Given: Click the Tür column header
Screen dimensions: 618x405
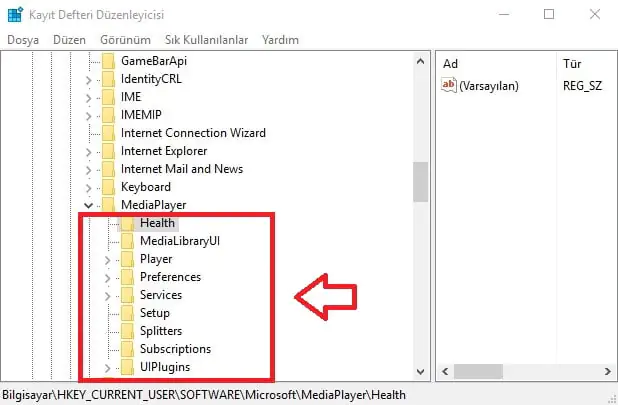Looking at the screenshot, I should click(x=572, y=64).
